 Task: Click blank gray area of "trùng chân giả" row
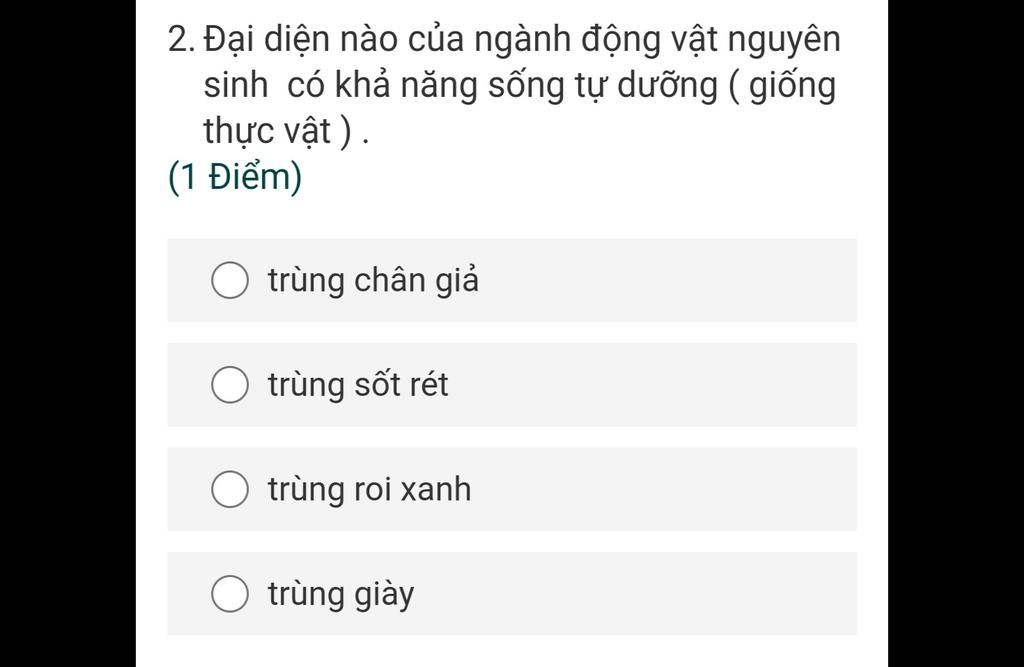(x=666, y=280)
